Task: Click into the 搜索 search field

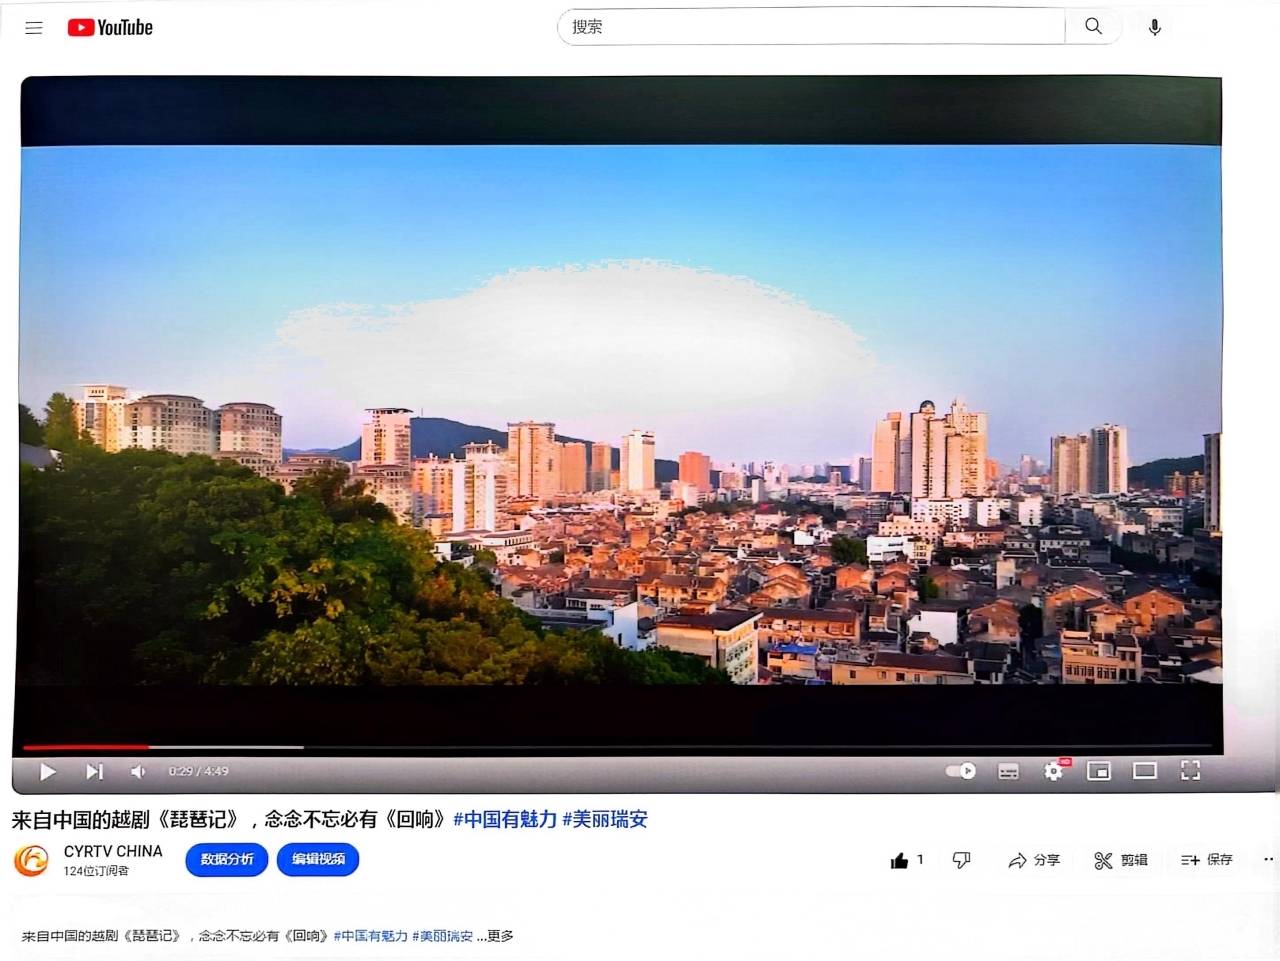Action: (811, 27)
